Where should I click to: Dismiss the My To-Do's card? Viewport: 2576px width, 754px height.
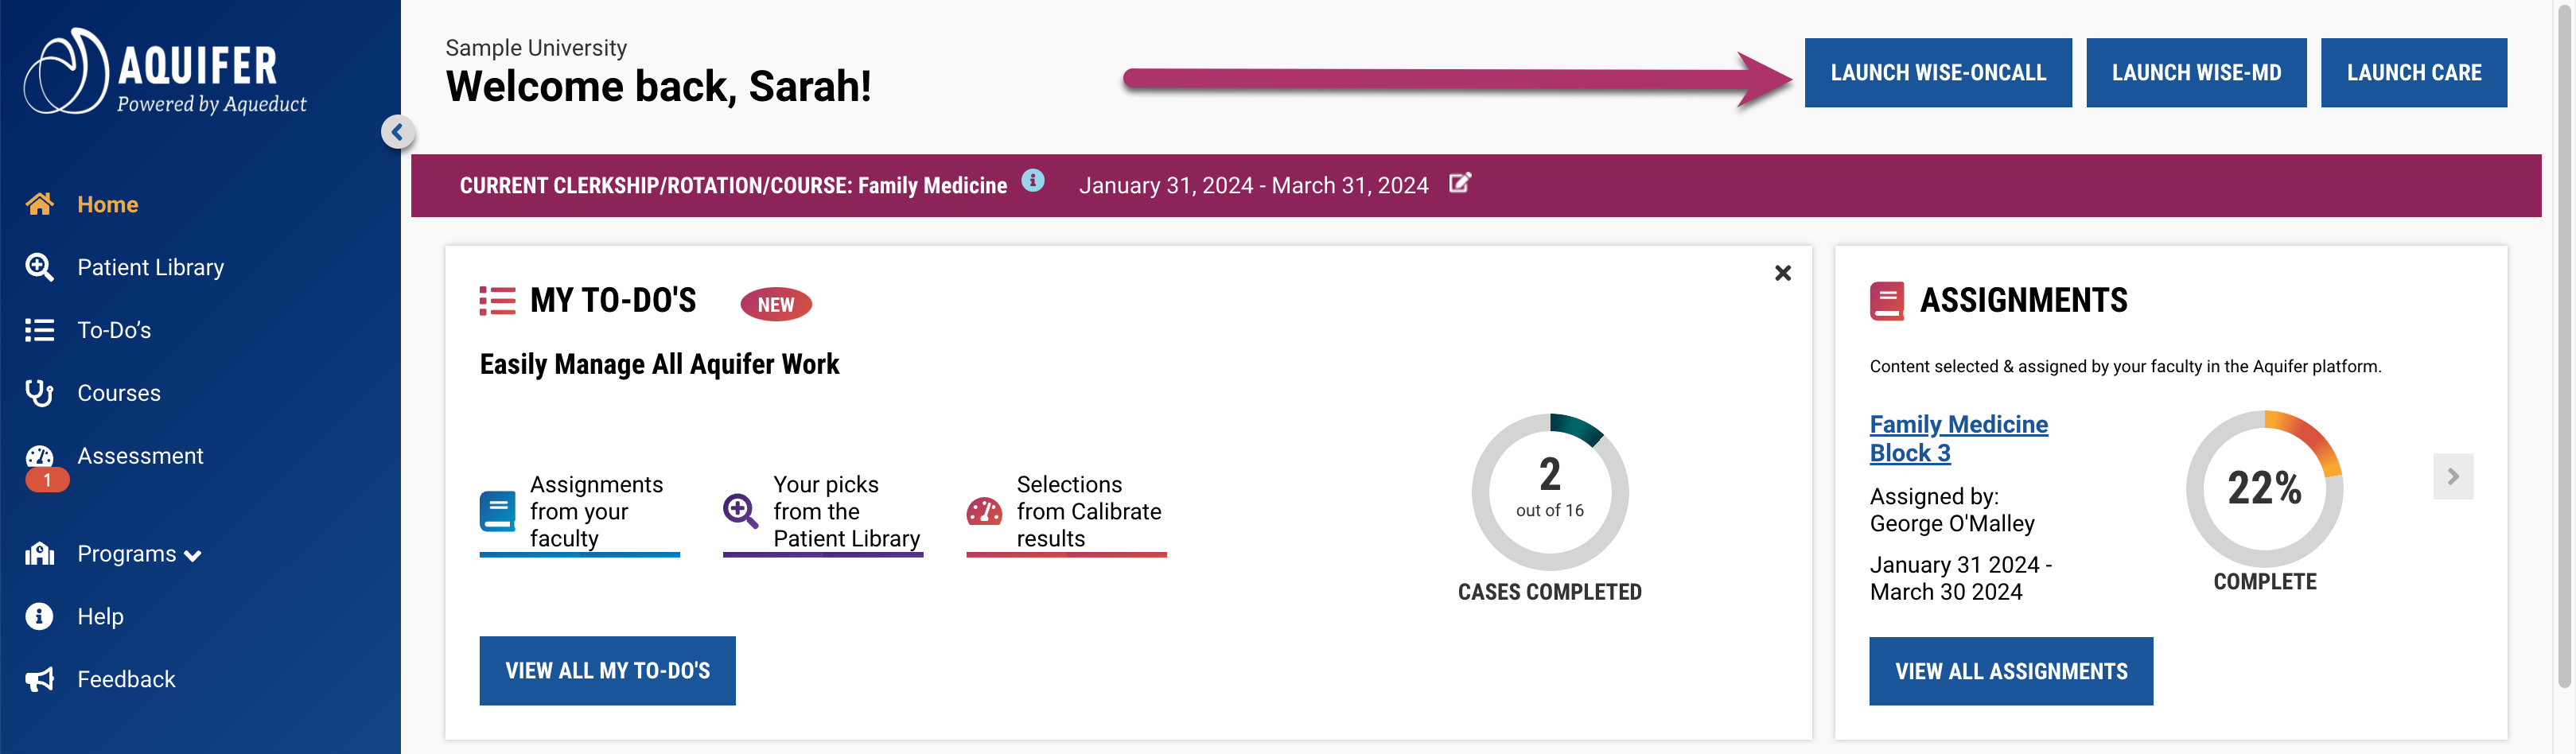click(x=1782, y=273)
